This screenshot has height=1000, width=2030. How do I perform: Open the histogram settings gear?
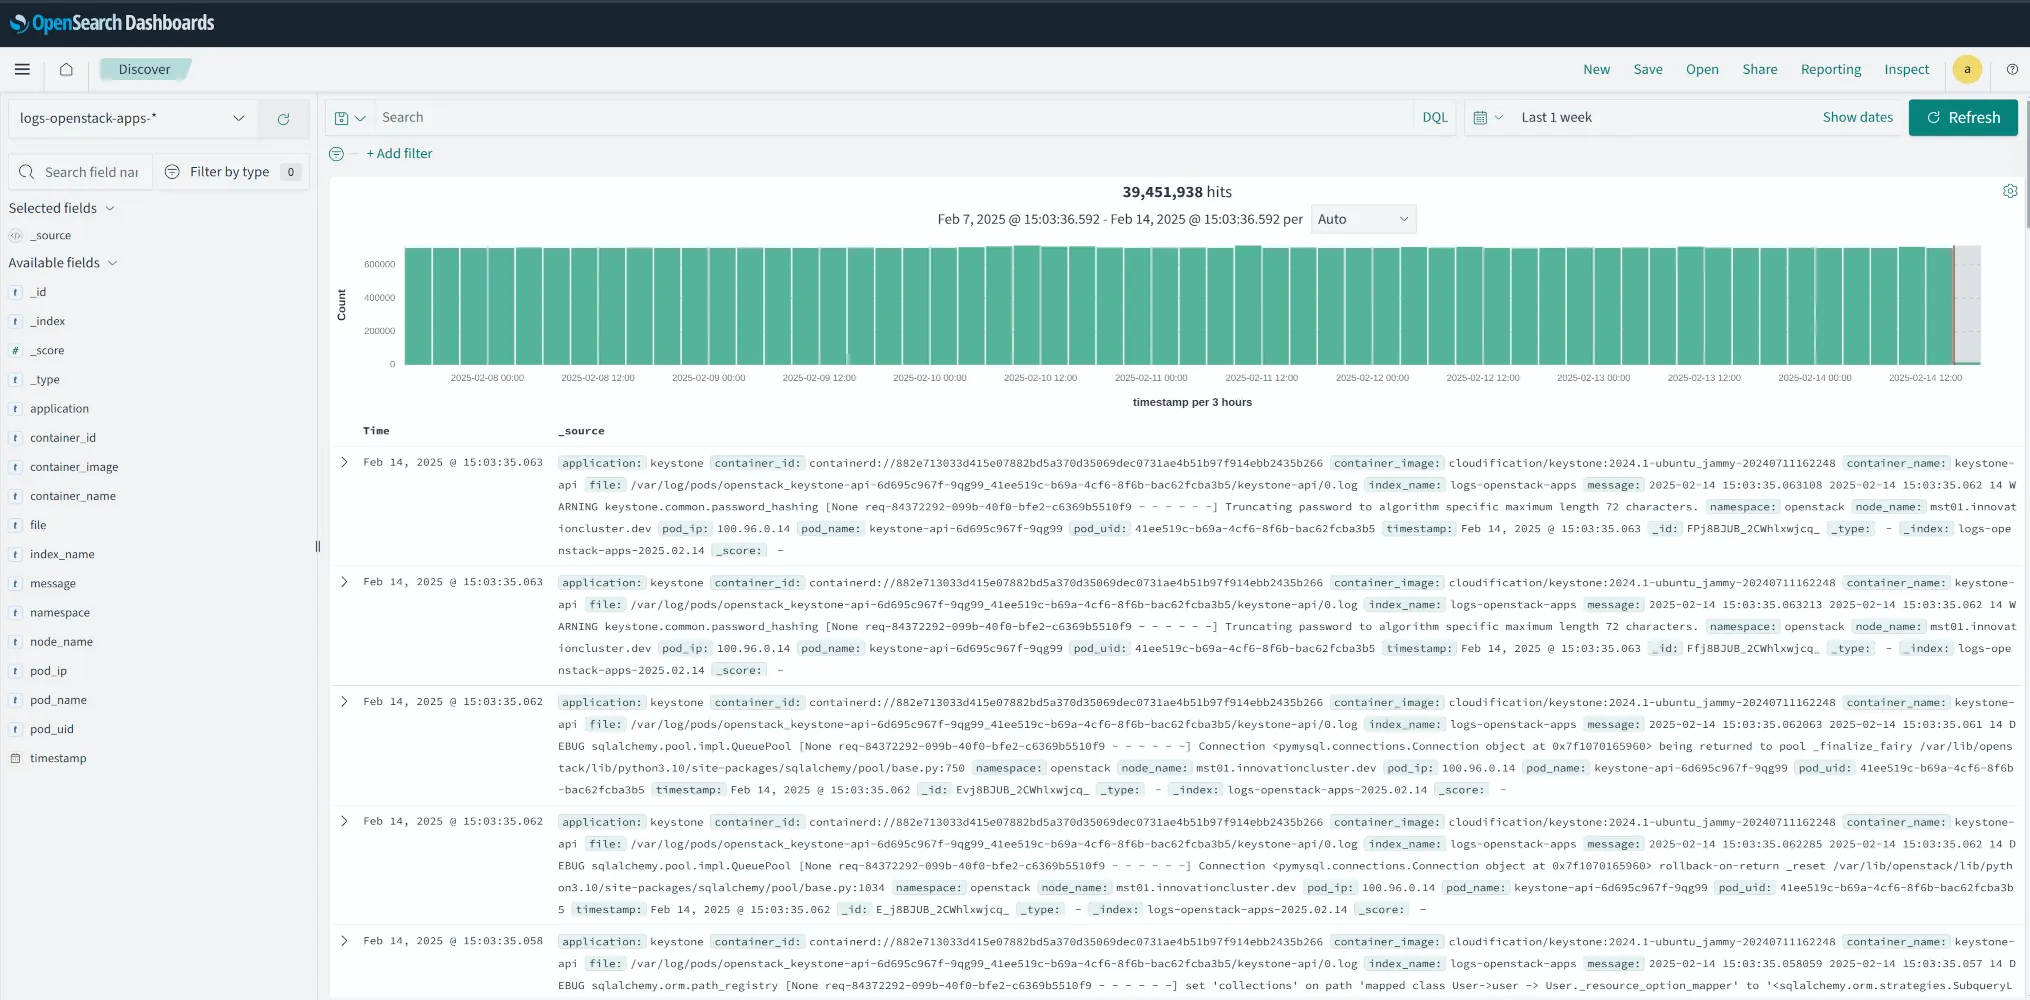pos(2010,191)
